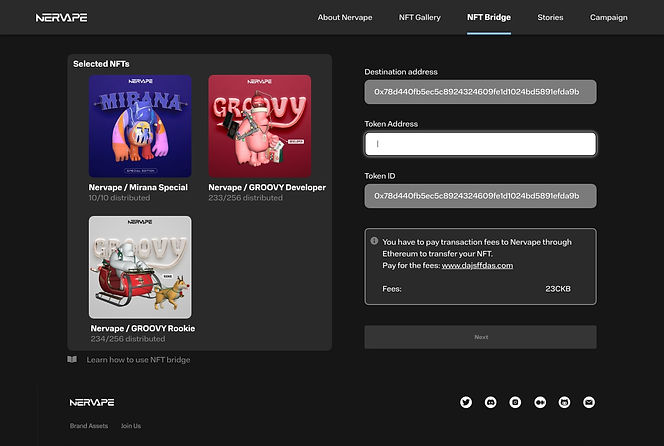The width and height of the screenshot is (664, 446).
Task: Click the Destination address field
Action: 481,92
